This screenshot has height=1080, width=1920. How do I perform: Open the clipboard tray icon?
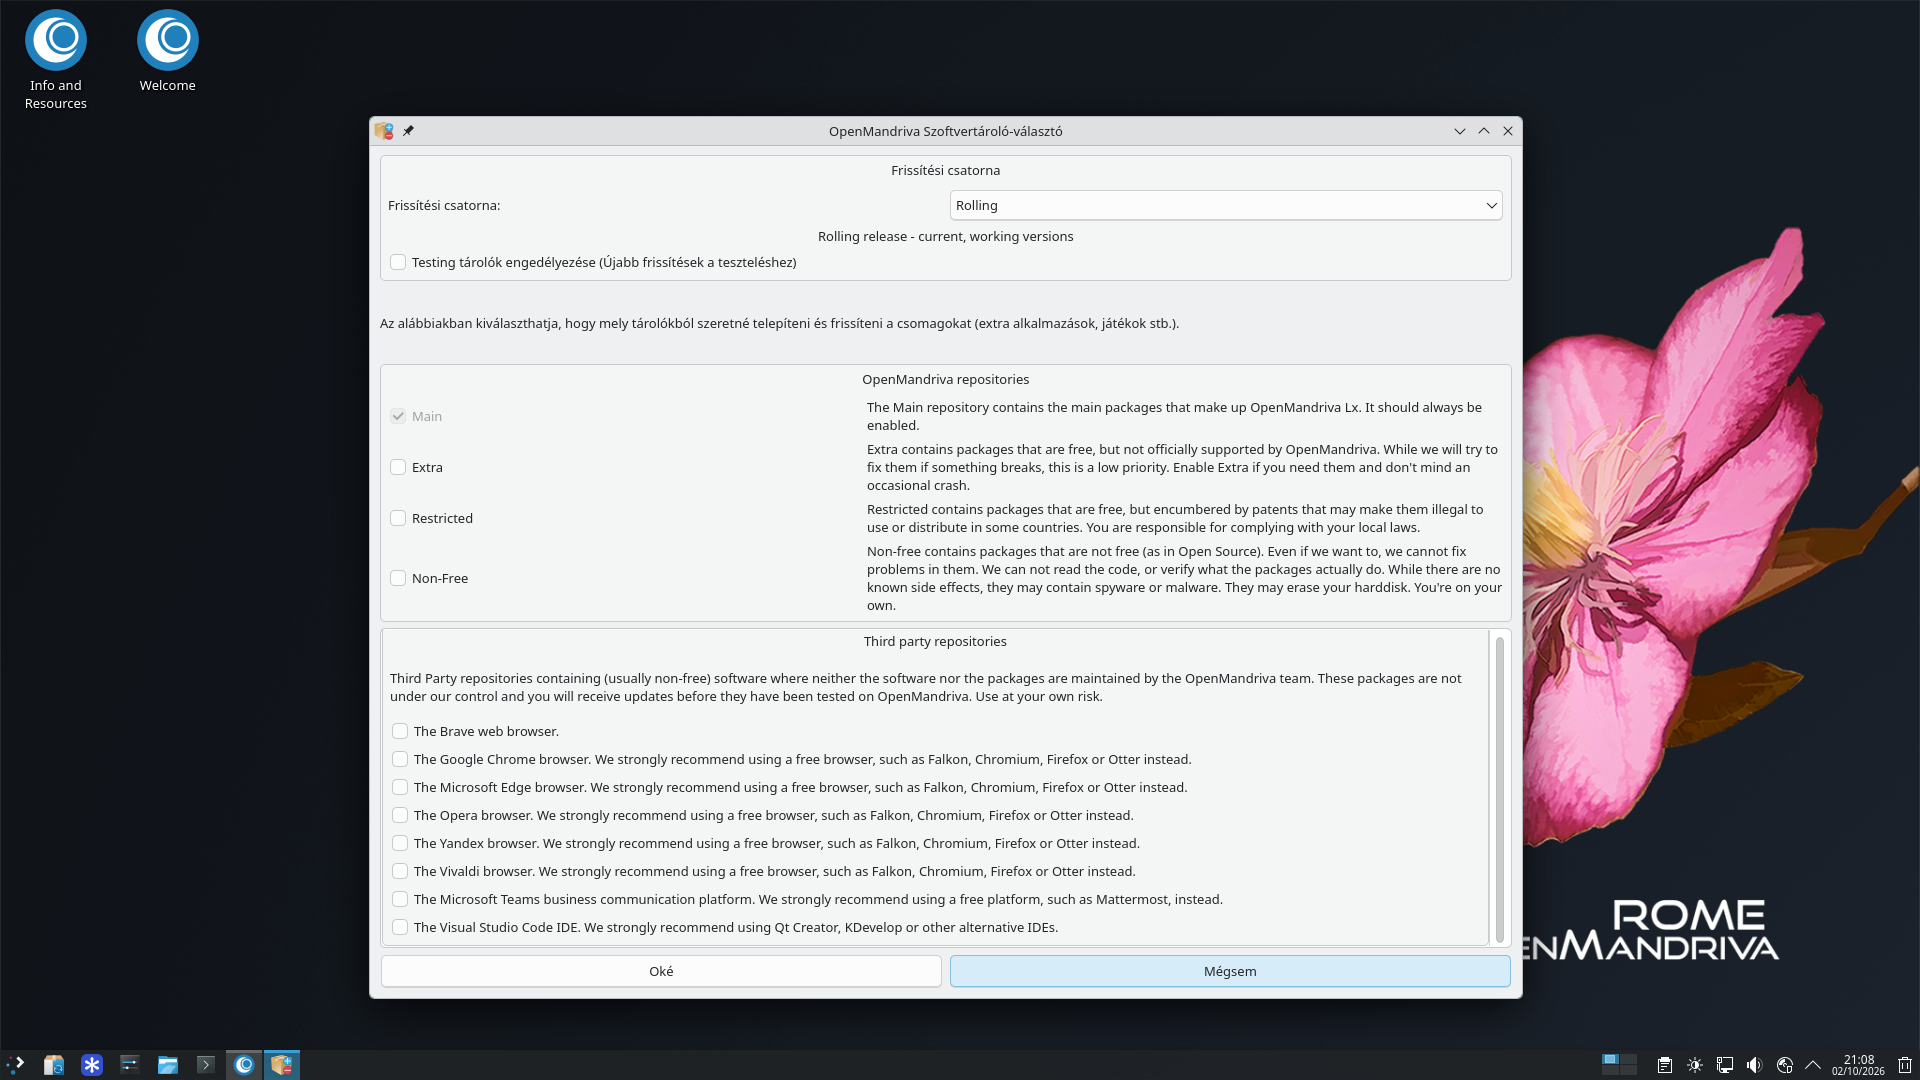click(1665, 1065)
